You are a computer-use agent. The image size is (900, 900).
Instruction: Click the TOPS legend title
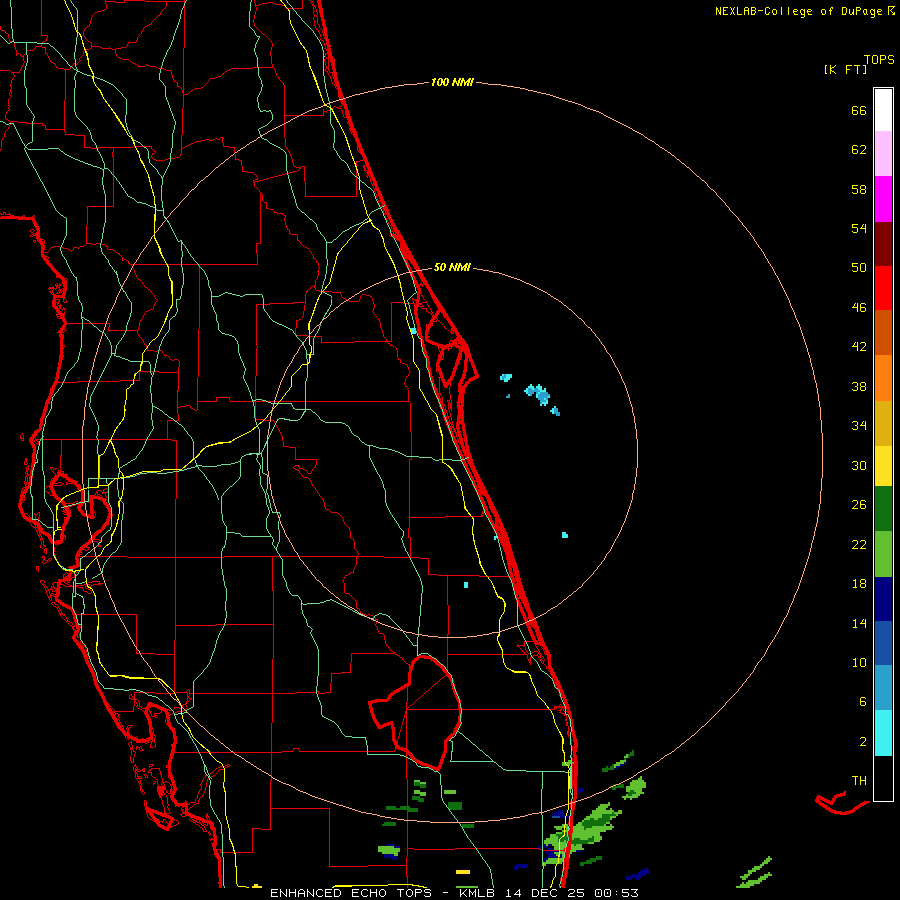(x=879, y=60)
